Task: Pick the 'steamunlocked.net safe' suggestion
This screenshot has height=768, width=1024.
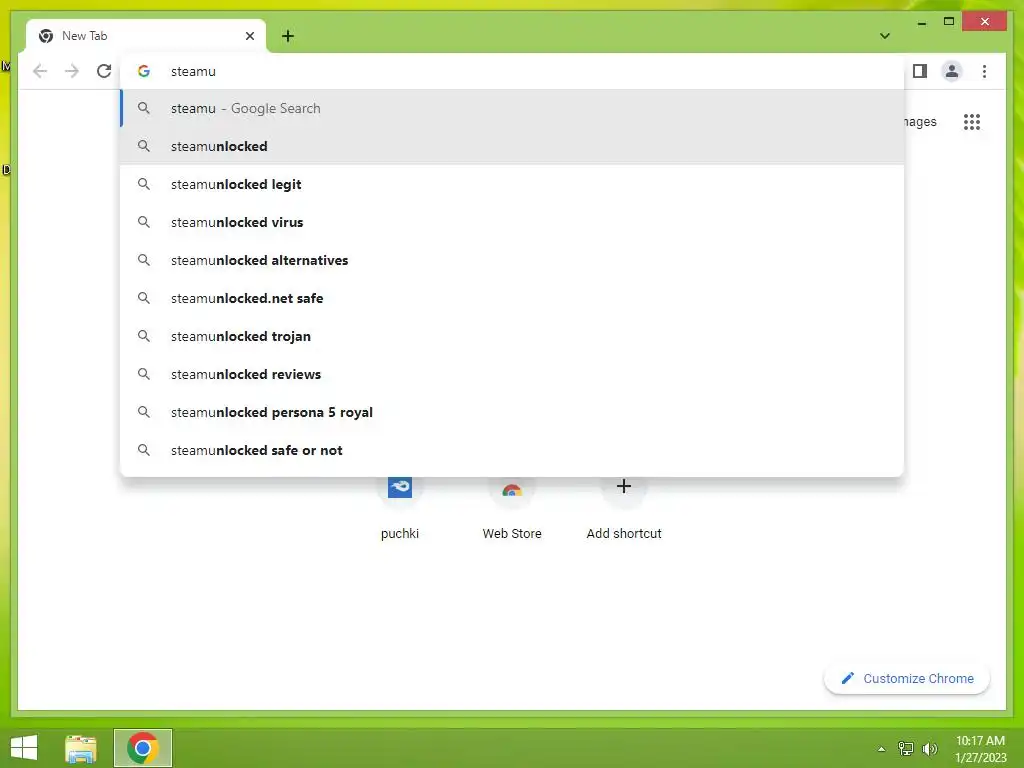Action: pos(512,298)
